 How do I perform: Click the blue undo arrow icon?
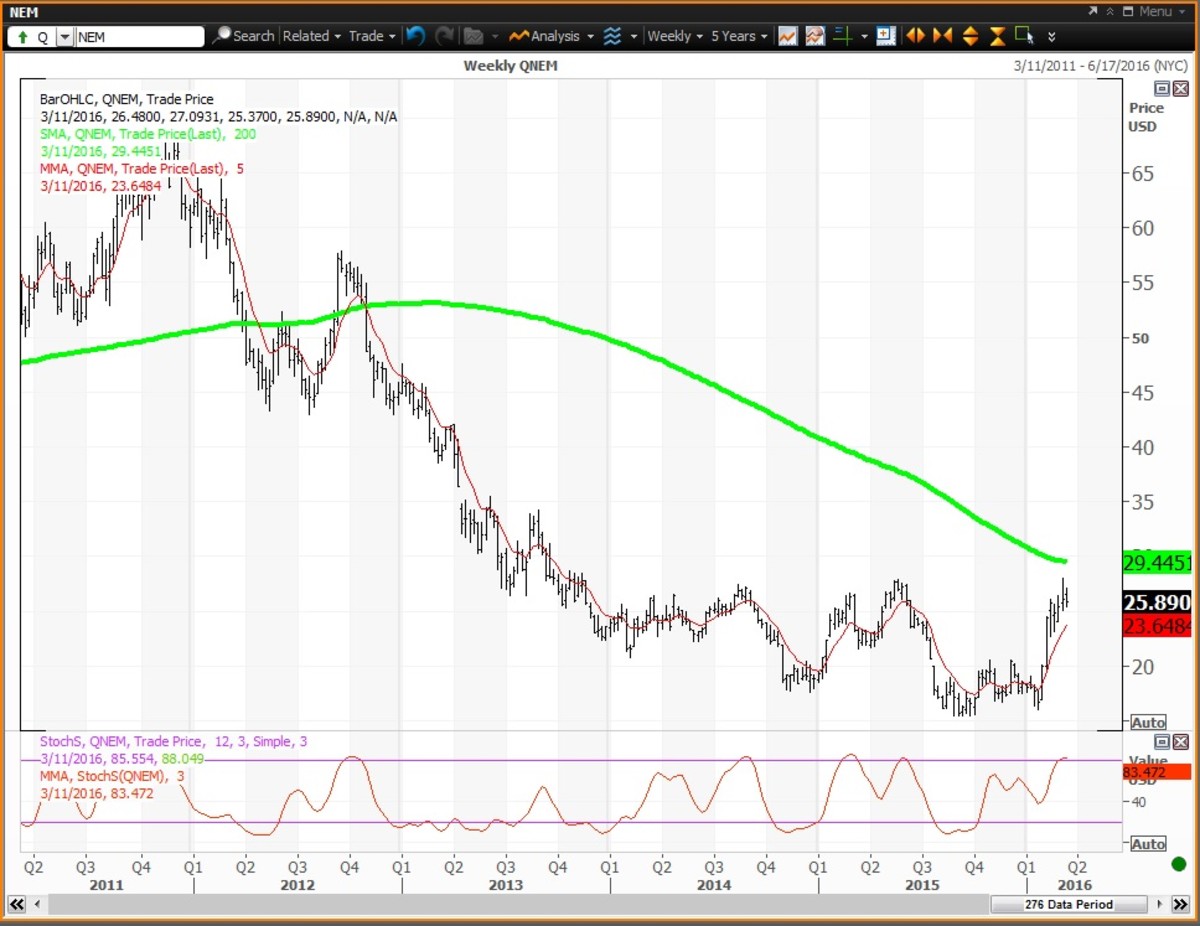416,36
